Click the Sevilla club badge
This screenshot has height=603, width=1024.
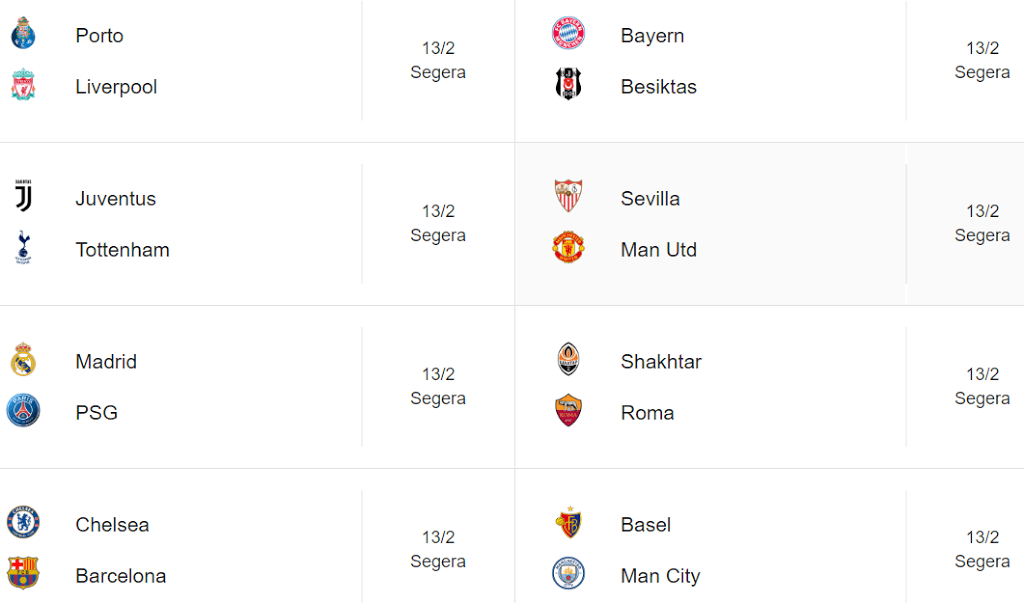567,198
